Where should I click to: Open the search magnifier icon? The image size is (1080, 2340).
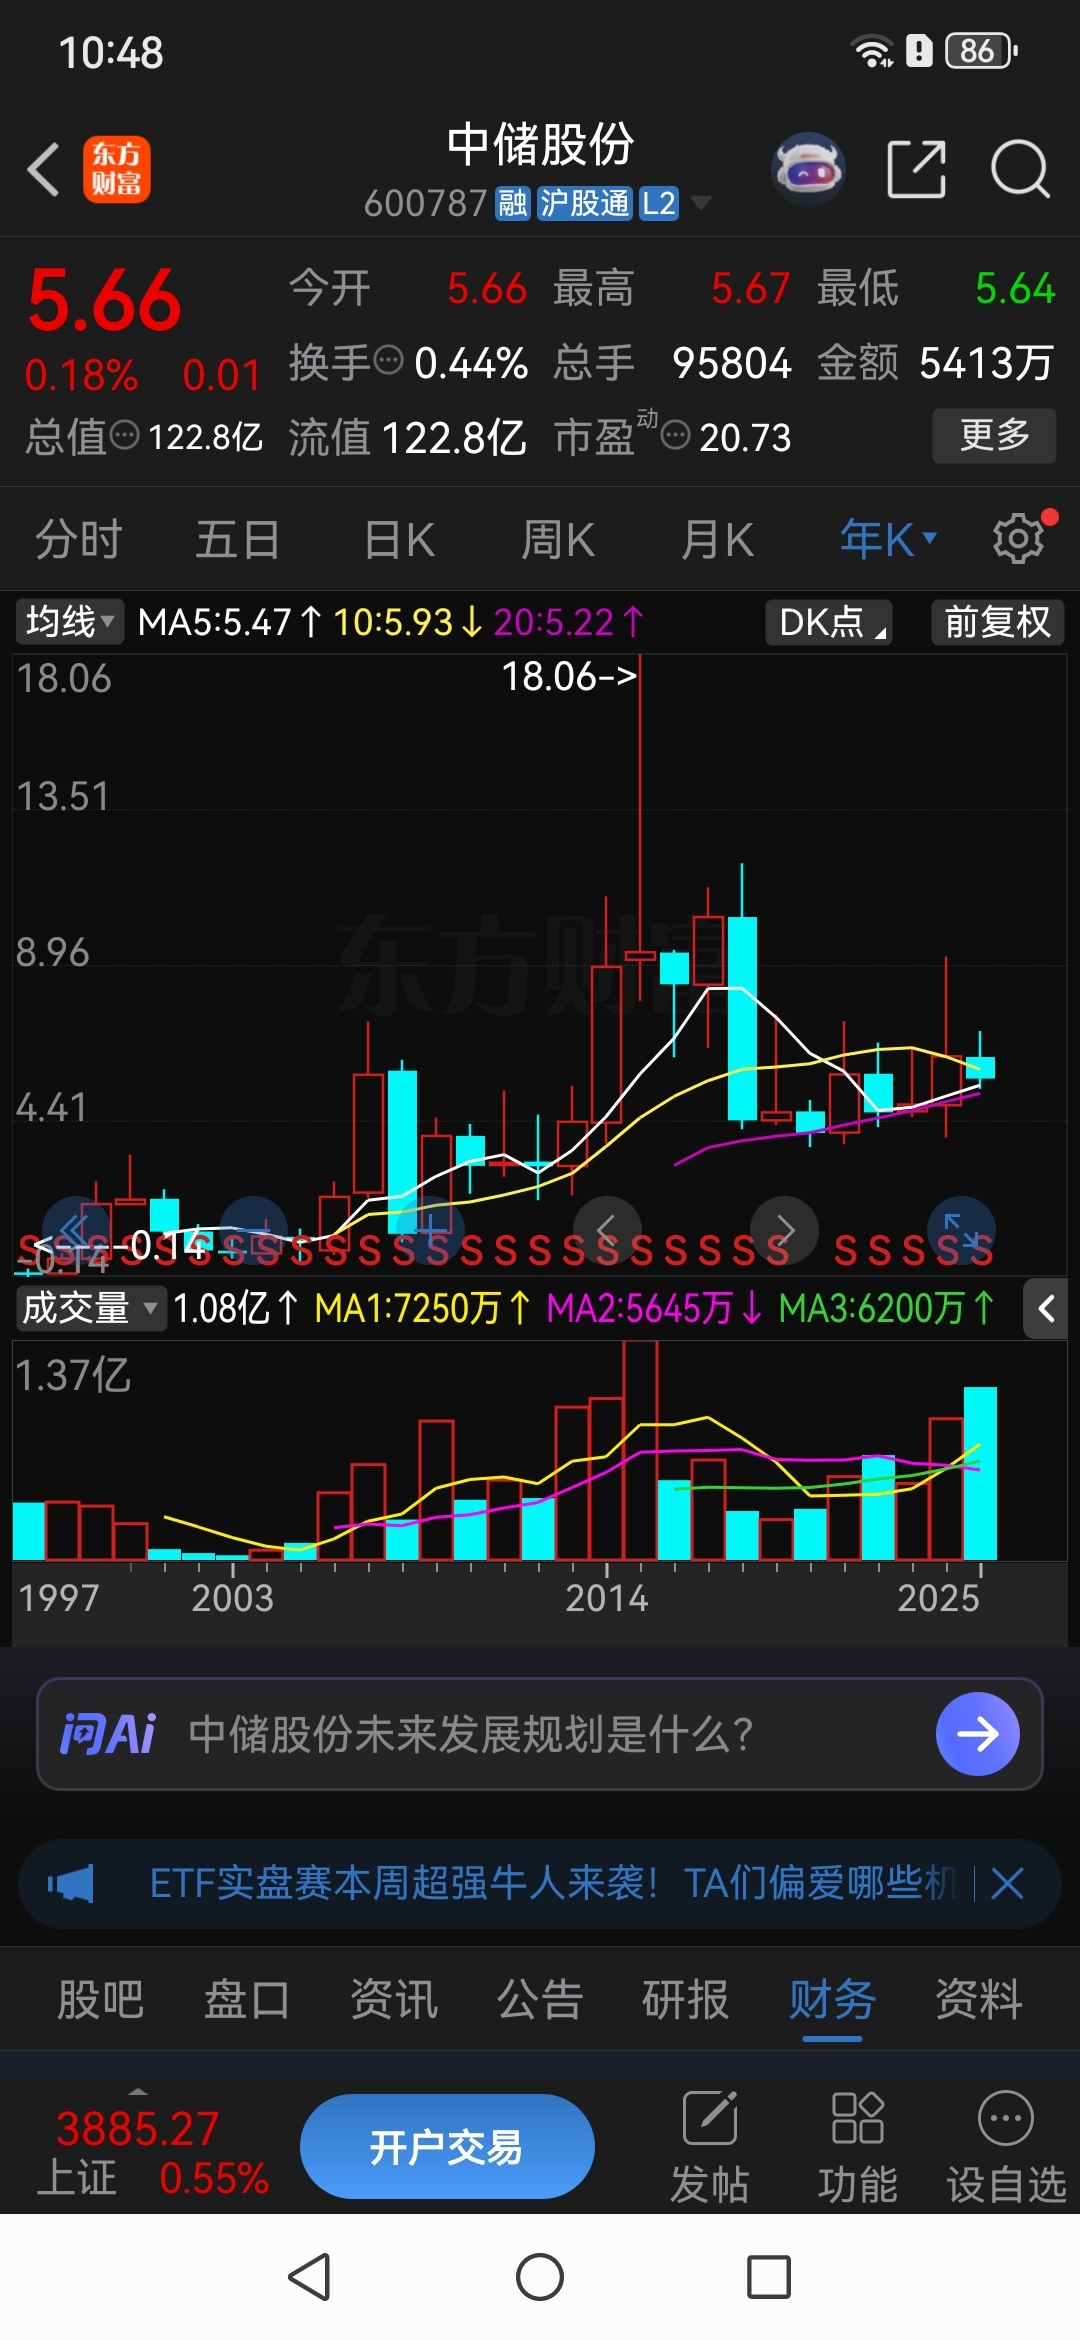click(1020, 169)
